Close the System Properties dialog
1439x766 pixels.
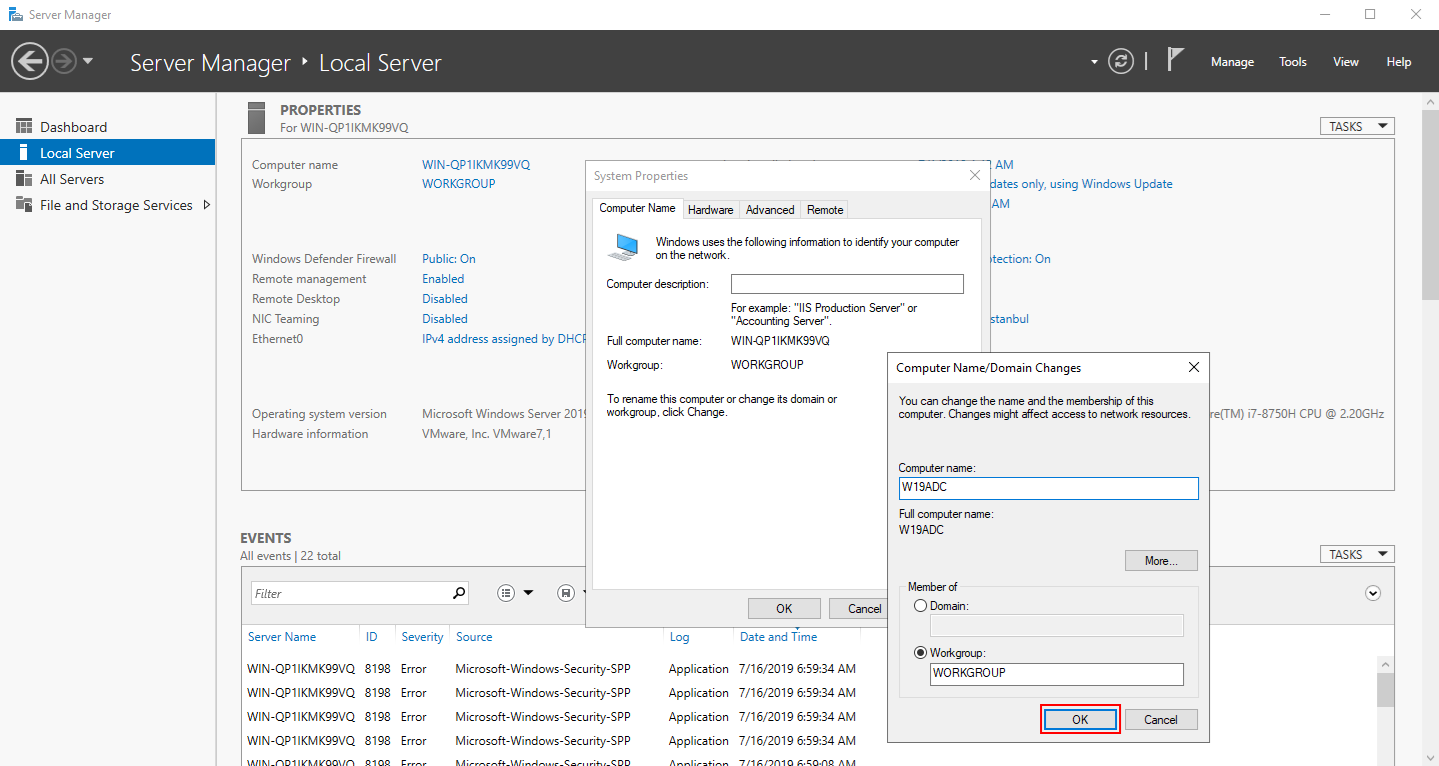(975, 175)
